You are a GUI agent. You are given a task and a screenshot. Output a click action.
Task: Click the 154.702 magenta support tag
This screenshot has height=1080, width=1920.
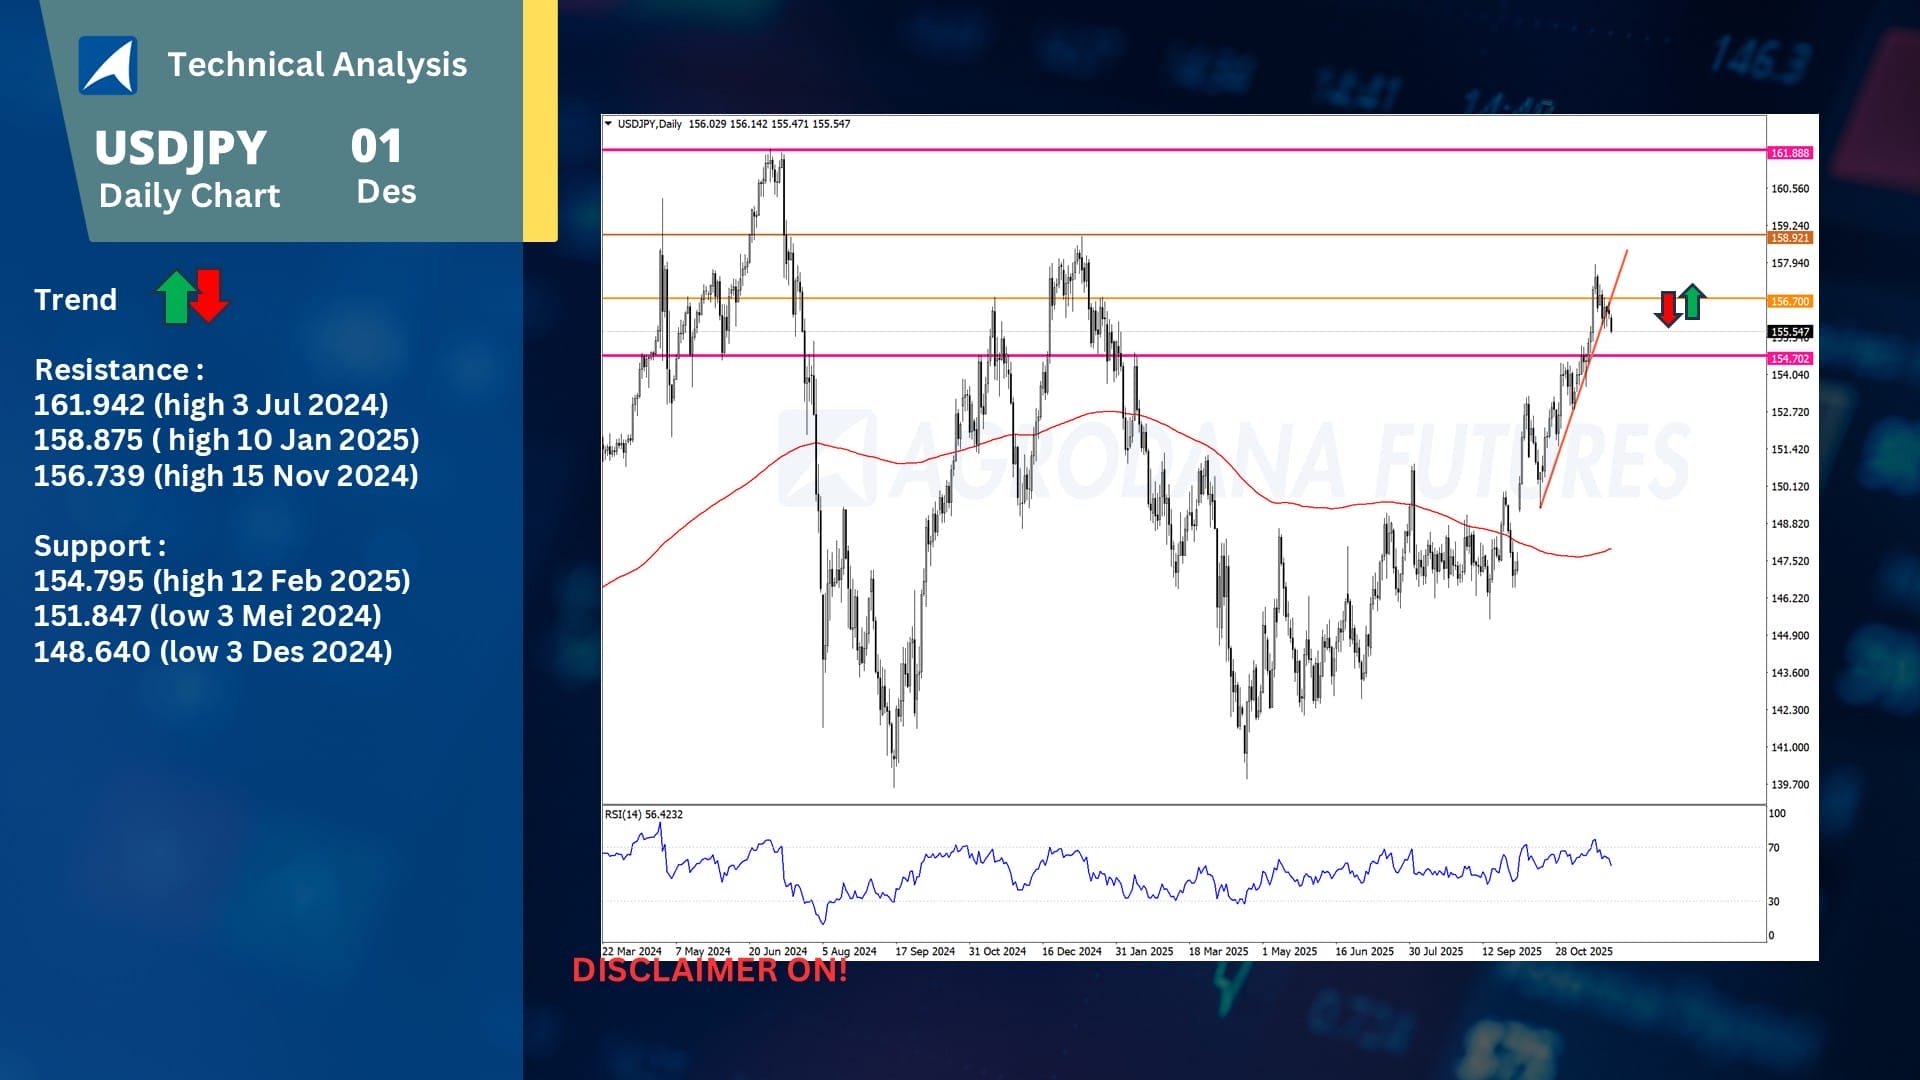coord(1790,358)
